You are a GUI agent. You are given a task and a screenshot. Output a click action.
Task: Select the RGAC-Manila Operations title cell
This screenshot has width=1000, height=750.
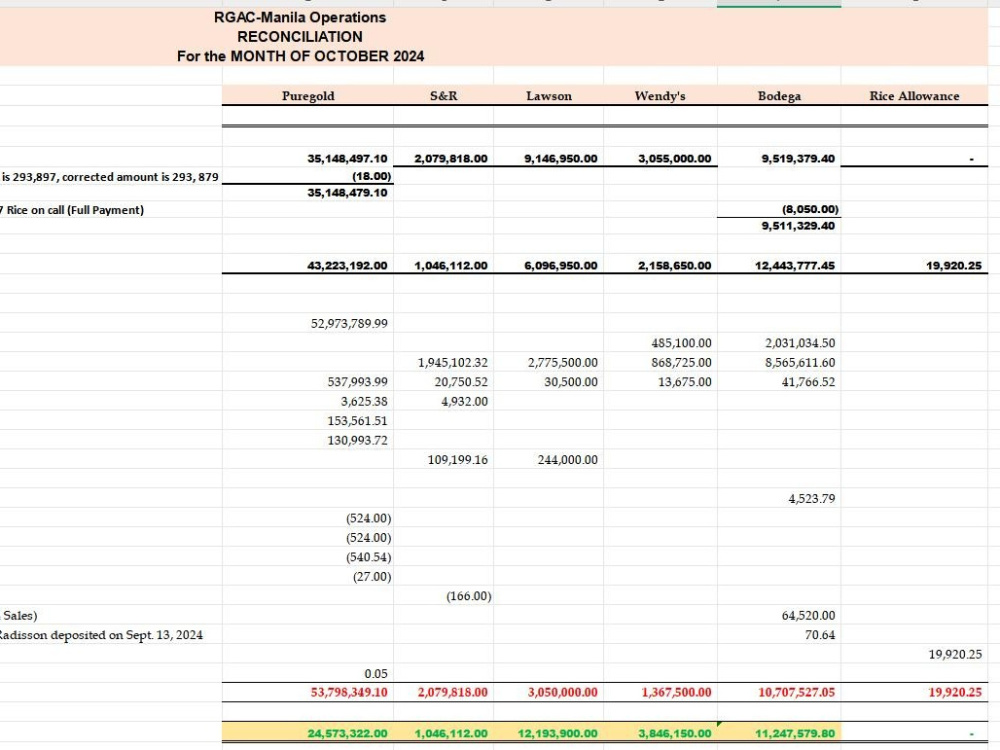(300, 17)
